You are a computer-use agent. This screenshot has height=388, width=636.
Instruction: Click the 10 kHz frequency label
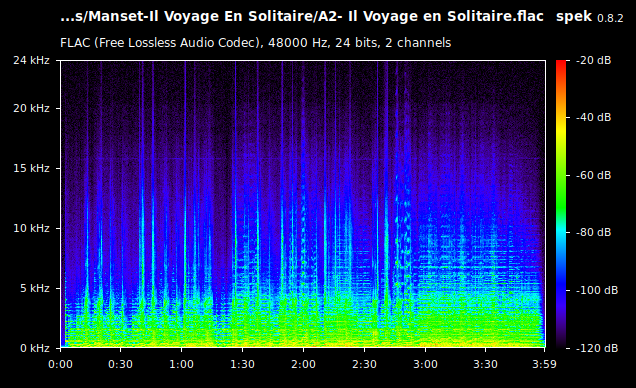point(31,228)
